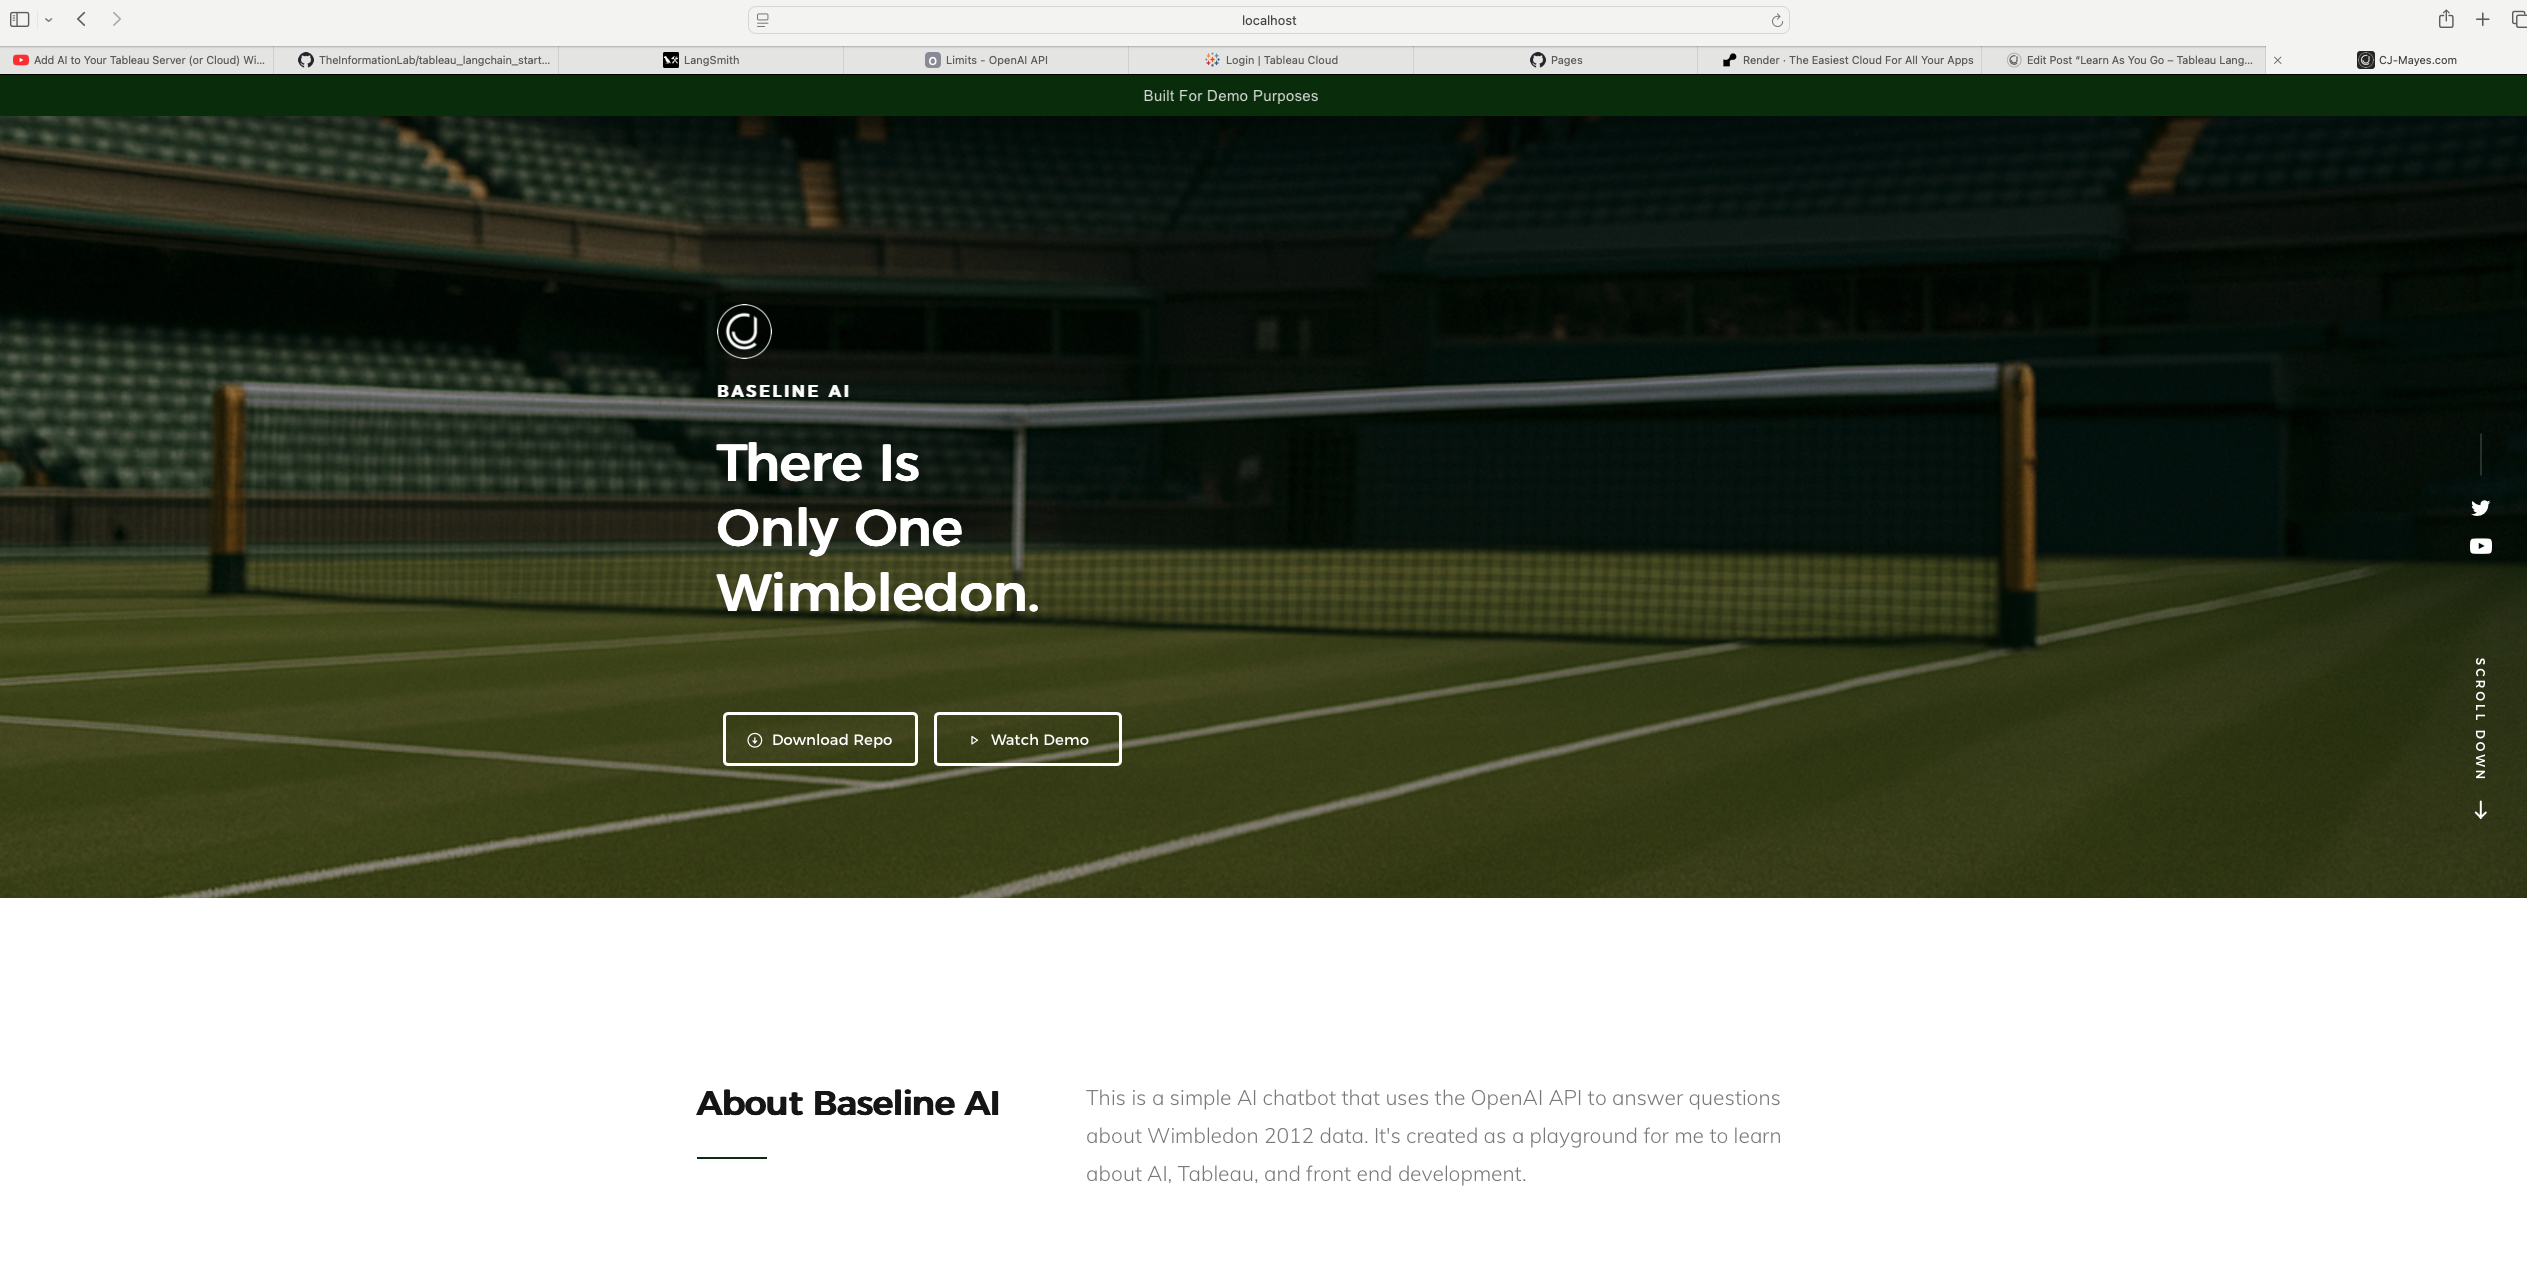This screenshot has width=2527, height=1261.
Task: Go back with the back arrow
Action: [82, 19]
